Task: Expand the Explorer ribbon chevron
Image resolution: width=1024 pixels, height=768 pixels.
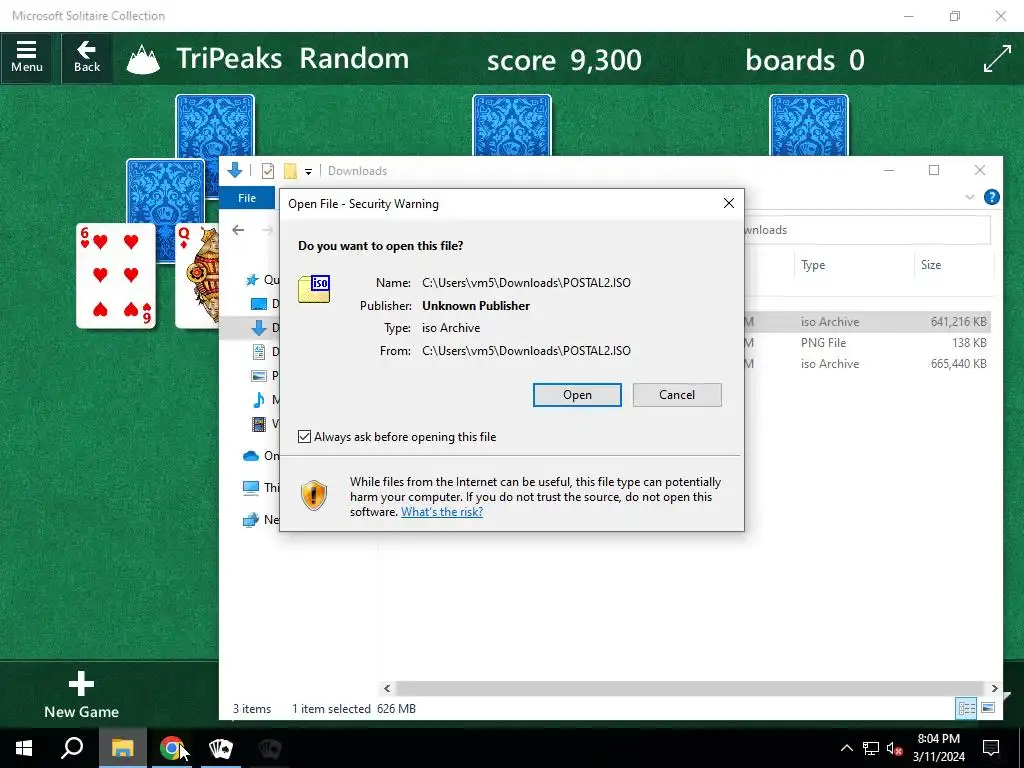Action: 970,197
